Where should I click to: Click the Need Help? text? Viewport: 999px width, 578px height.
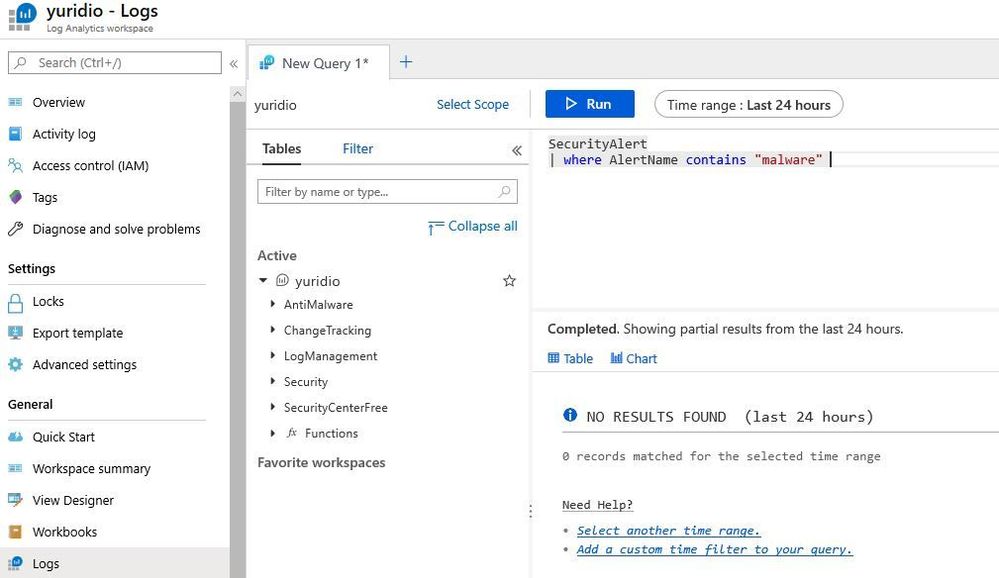click(x=598, y=505)
